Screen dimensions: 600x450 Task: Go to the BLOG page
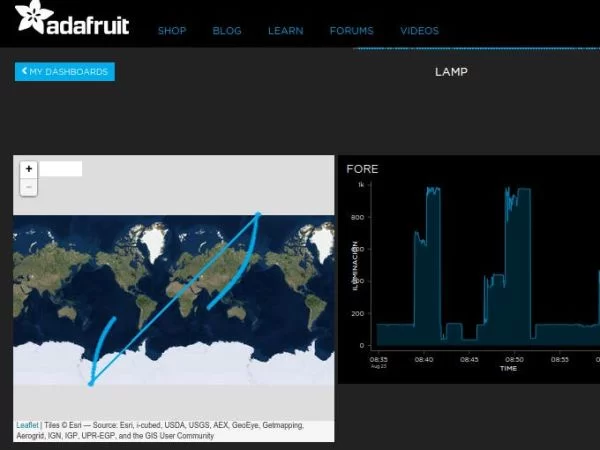tap(227, 31)
